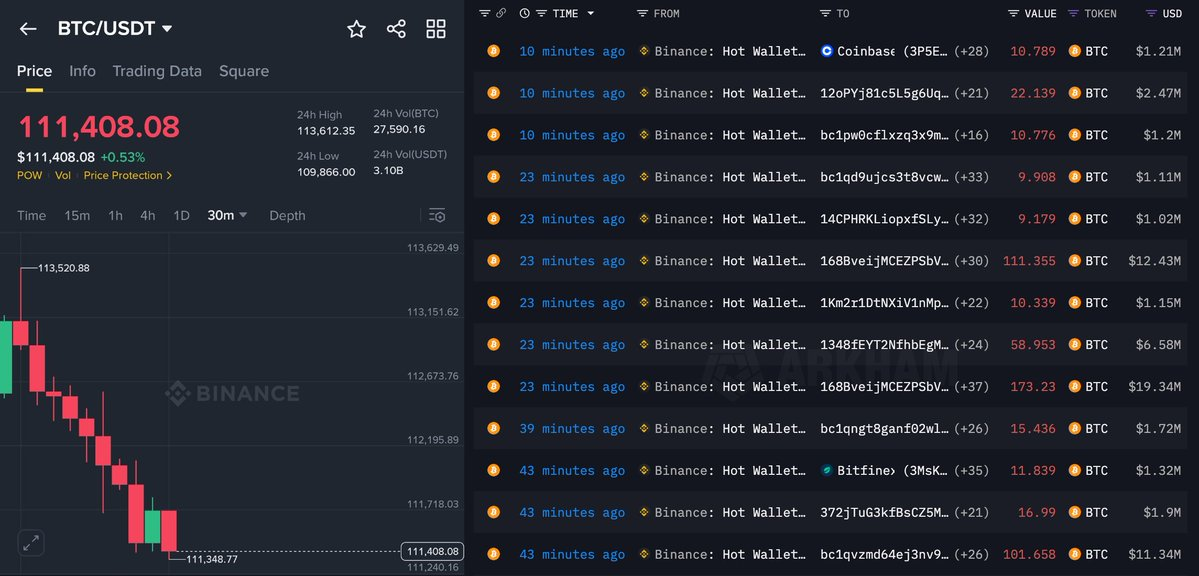Image resolution: width=1199 pixels, height=576 pixels.
Task: Switch to the Info tab
Action: [x=83, y=71]
